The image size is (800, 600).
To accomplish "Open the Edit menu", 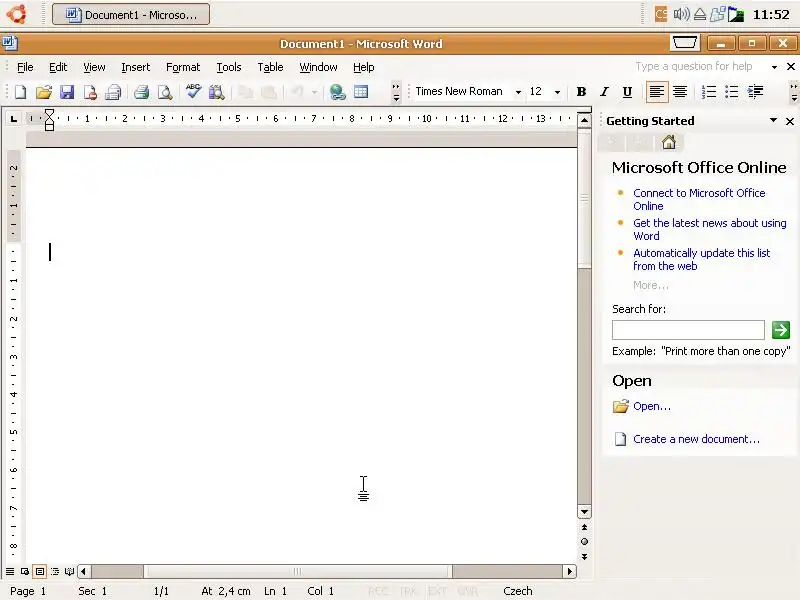I will tap(58, 67).
